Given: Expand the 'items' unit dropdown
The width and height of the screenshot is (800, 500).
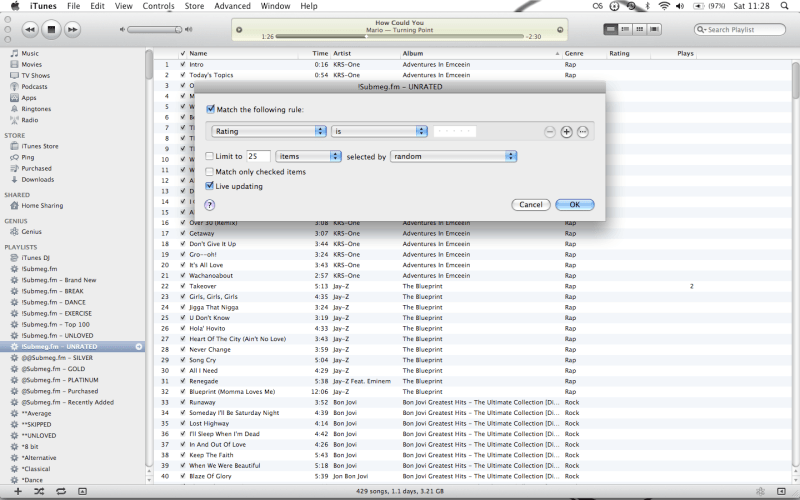Looking at the screenshot, I should 309,156.
